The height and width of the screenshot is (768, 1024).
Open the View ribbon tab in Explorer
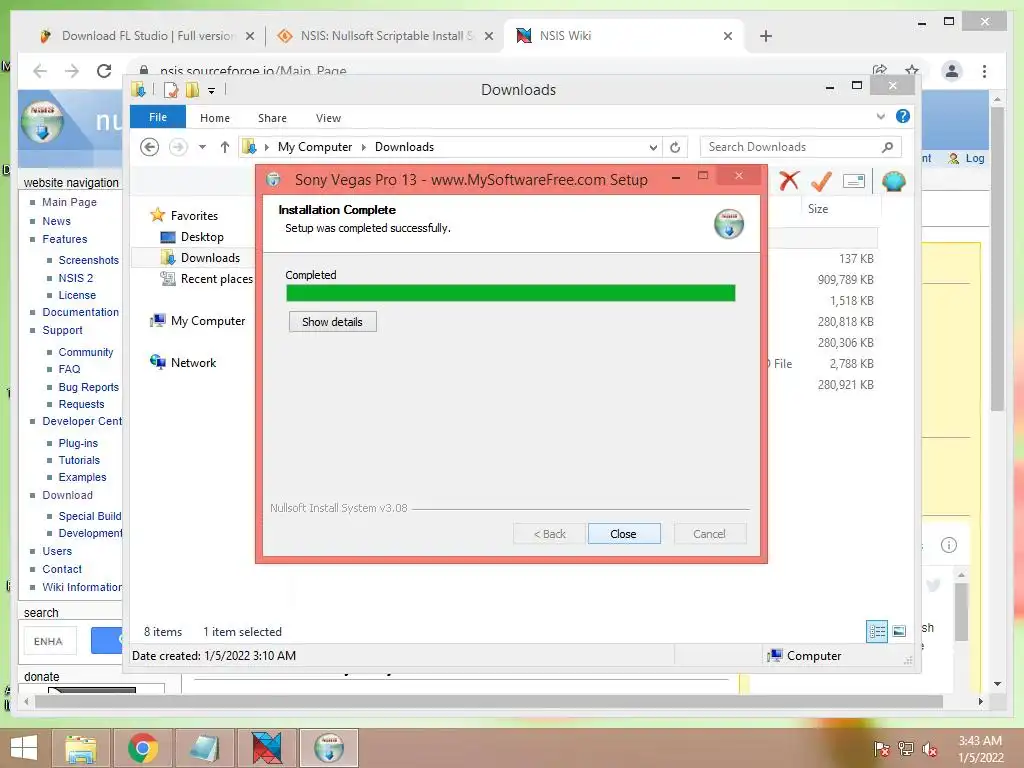click(x=328, y=118)
